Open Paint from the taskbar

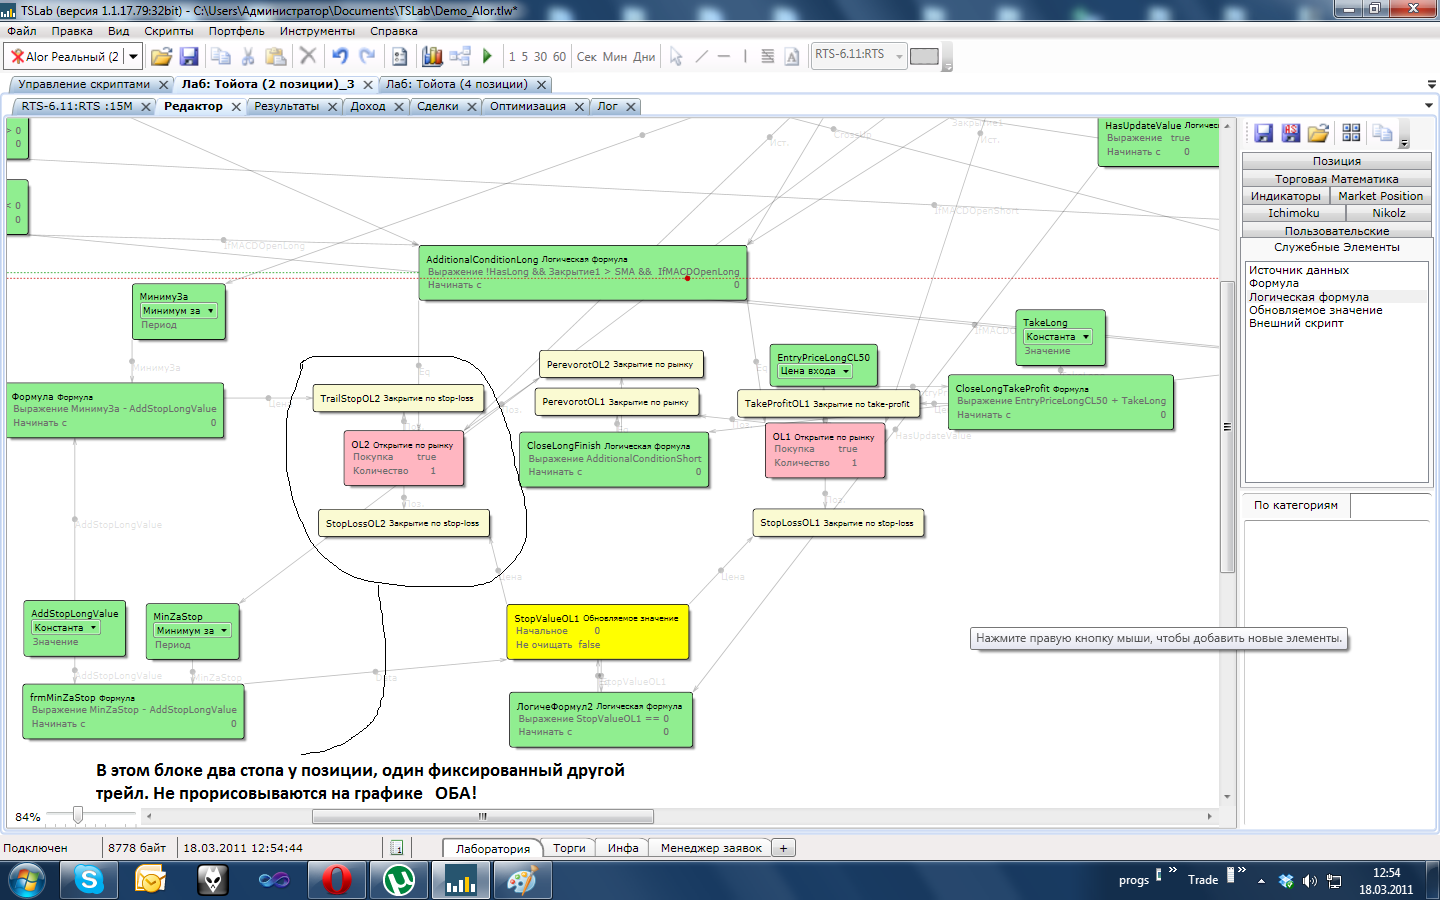tap(523, 880)
